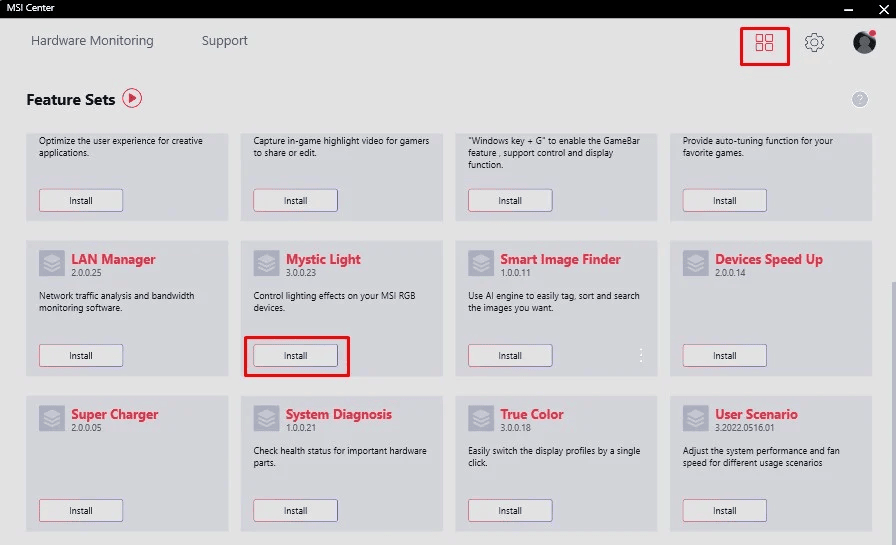896x545 pixels.
Task: Click the True Color stack icon
Action: pos(481,418)
